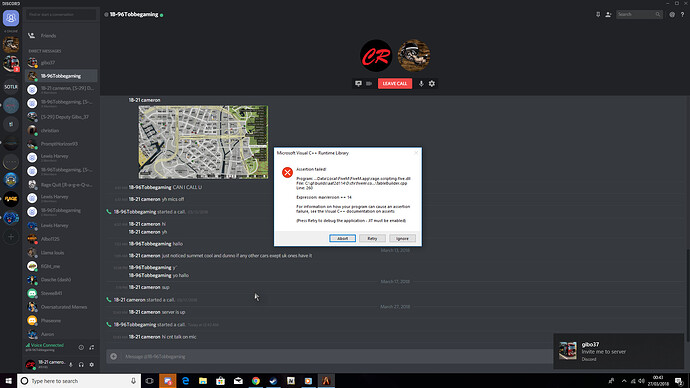Image resolution: width=690 pixels, height=388 pixels.
Task: Open the Mail app from taskbar
Action: tap(238, 381)
